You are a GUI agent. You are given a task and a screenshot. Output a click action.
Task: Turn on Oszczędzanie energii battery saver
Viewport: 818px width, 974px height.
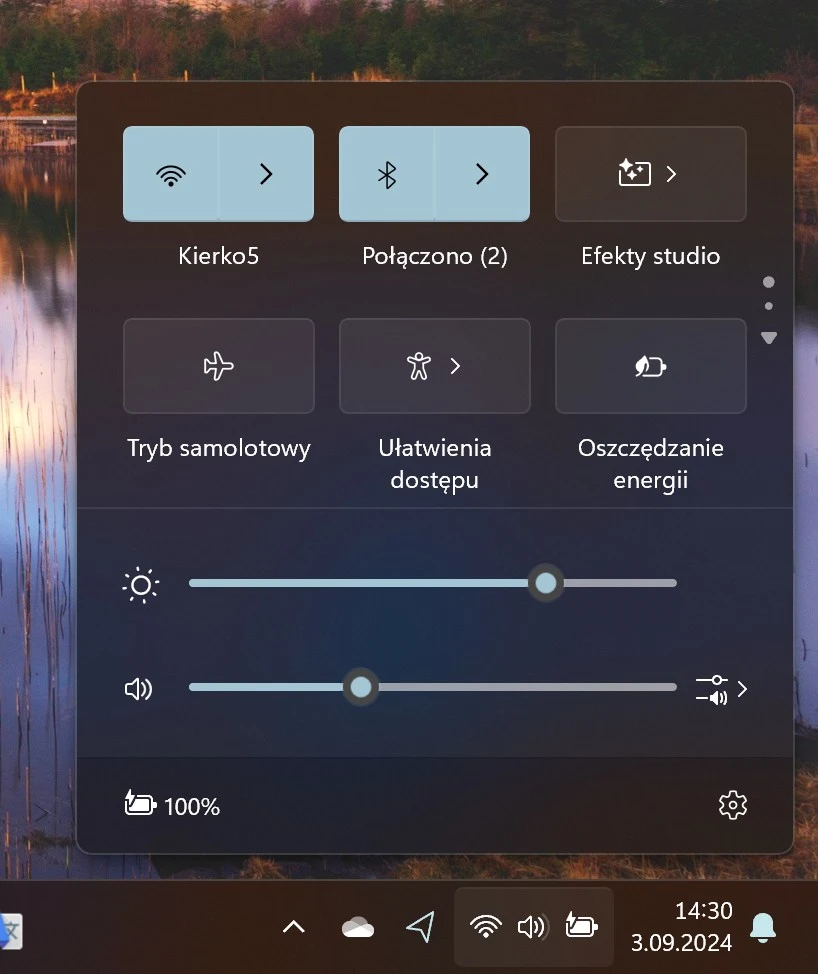pyautogui.click(x=650, y=366)
